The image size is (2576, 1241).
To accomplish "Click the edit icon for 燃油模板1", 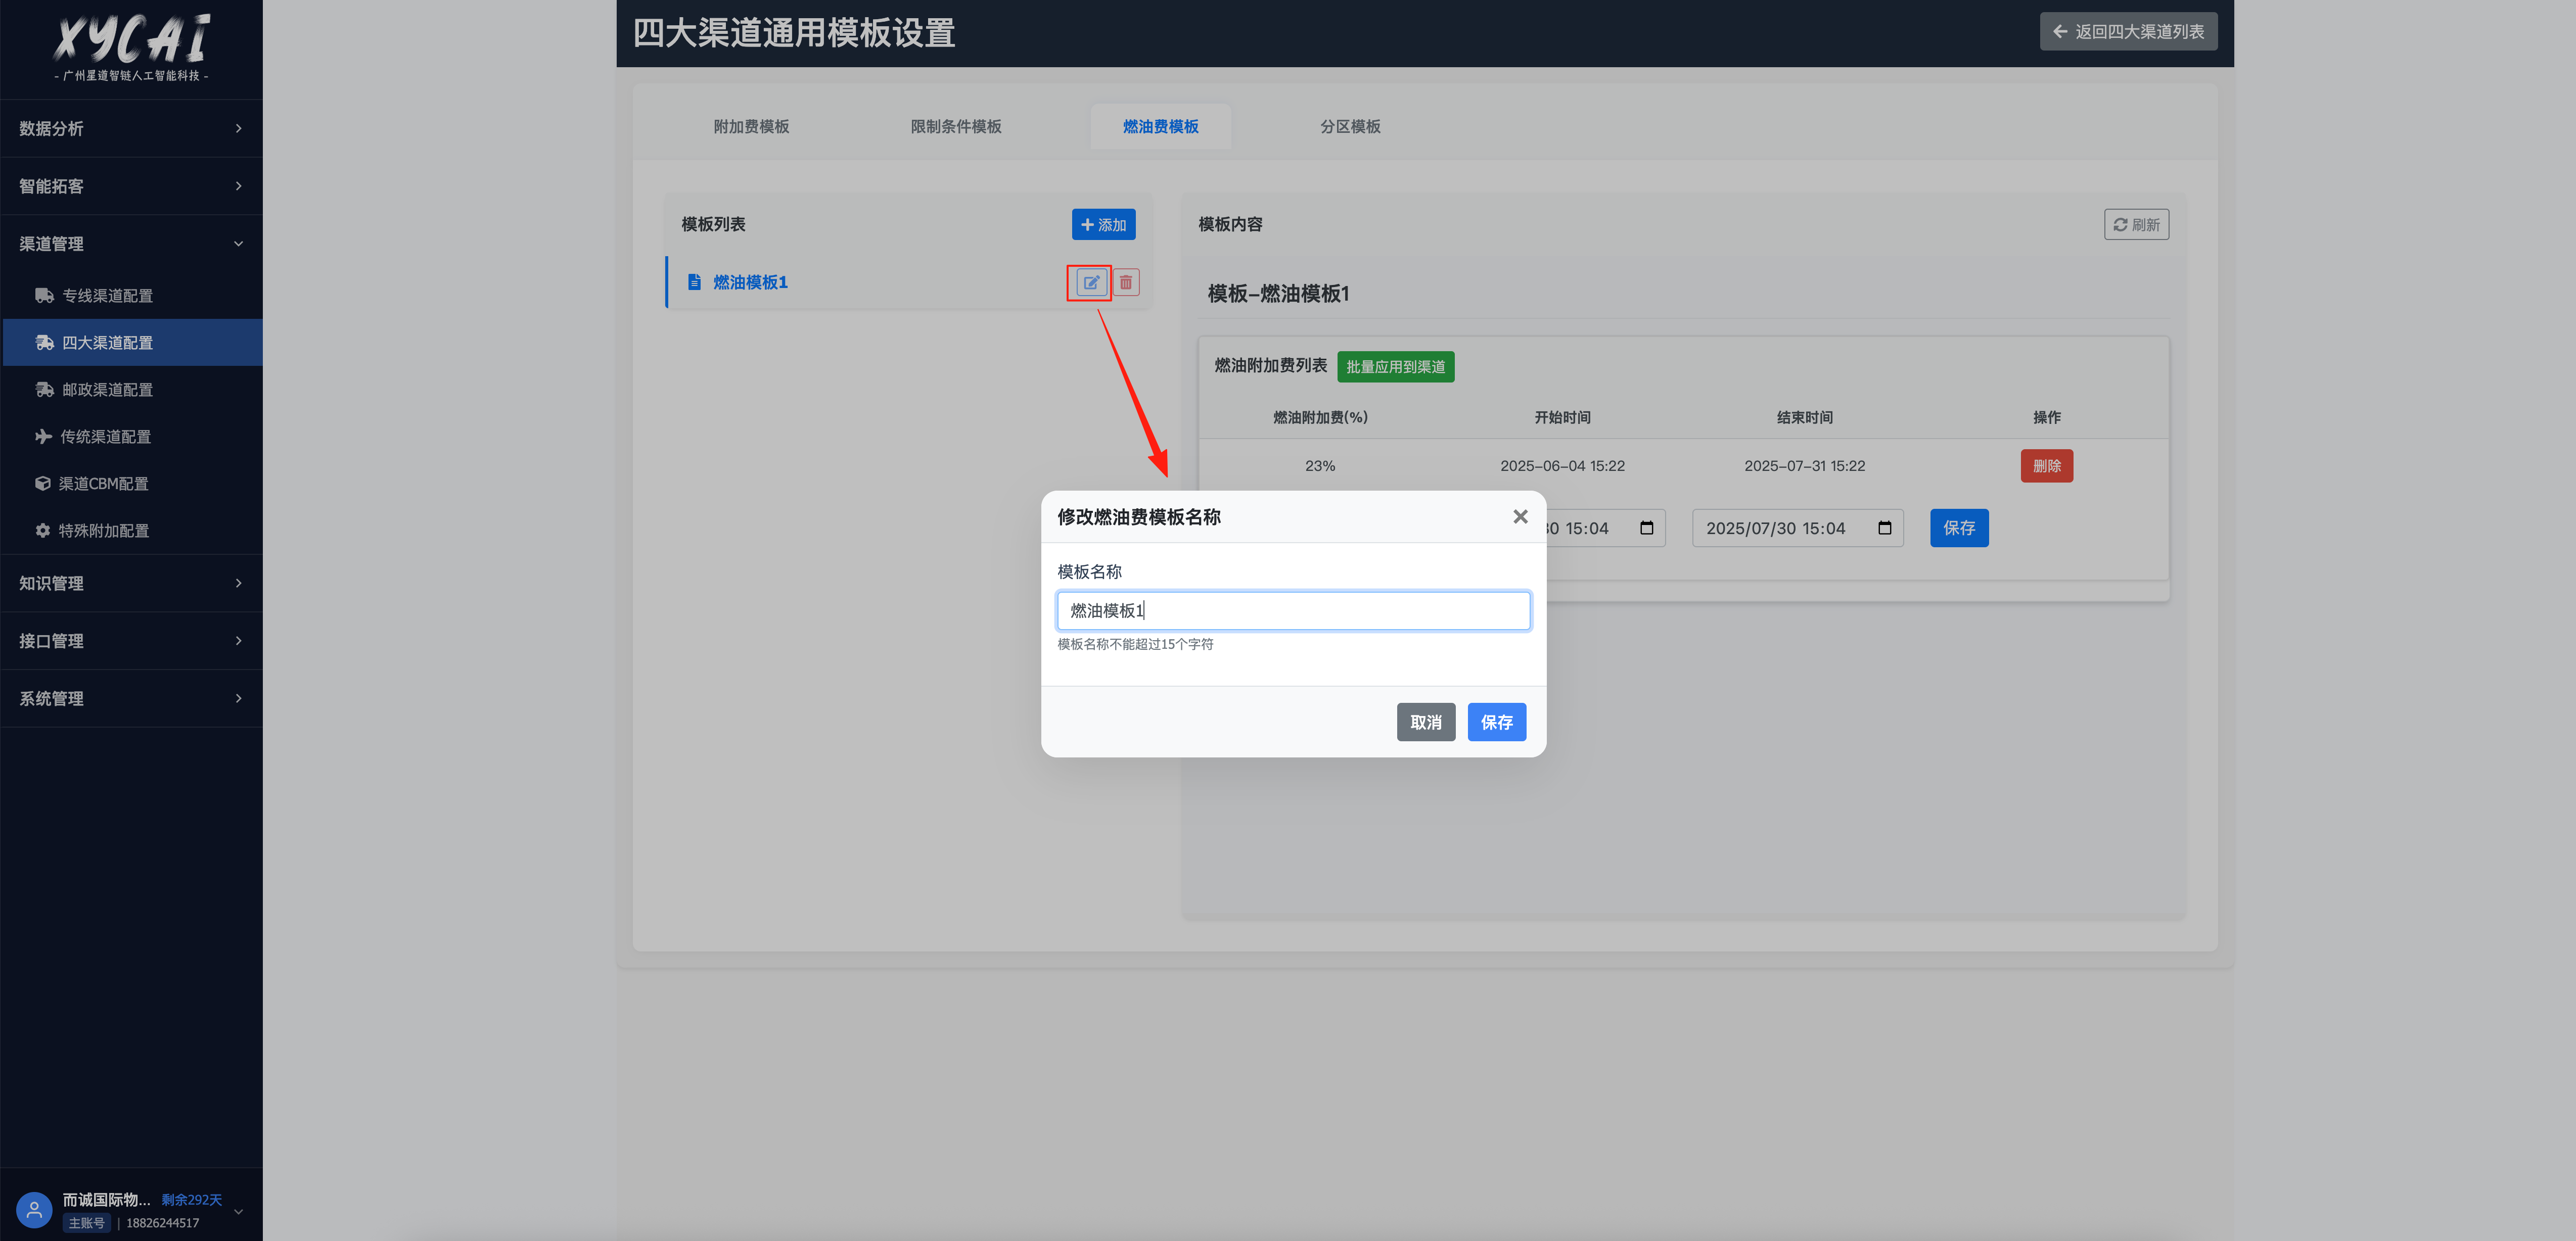I will coord(1091,282).
